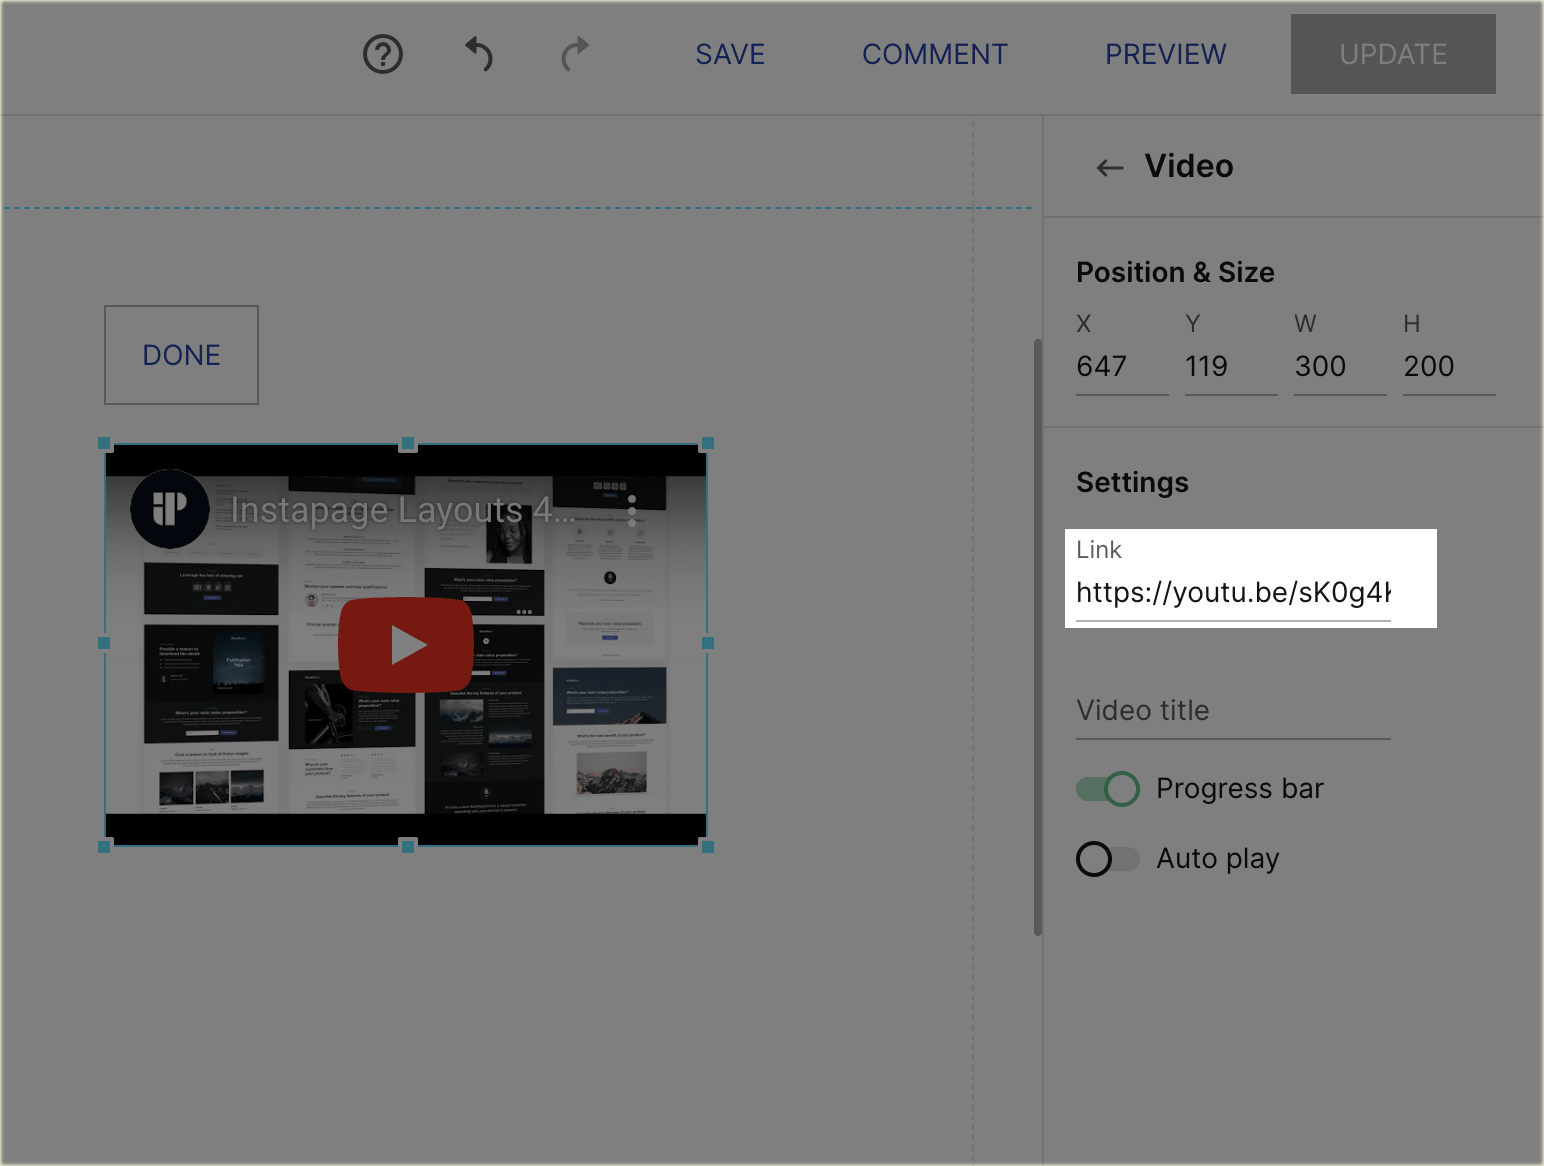Screen dimensions: 1544x1166
Task: Click the Instapage channel logo on the video
Action: coord(170,509)
